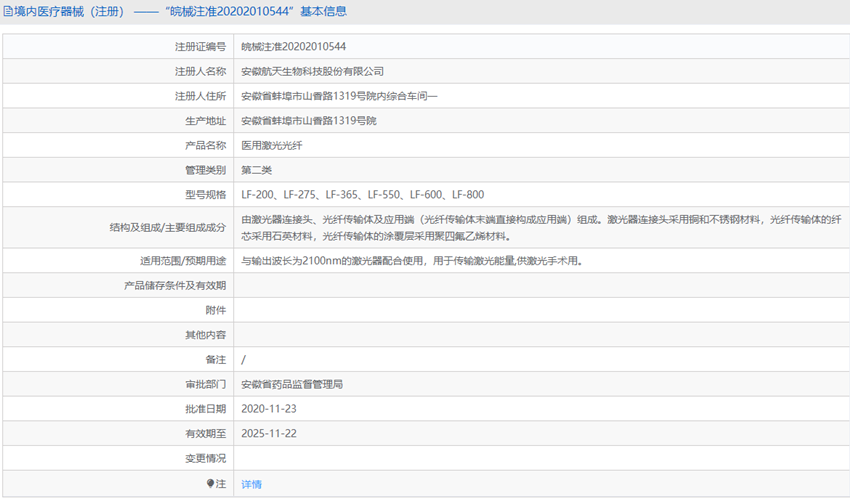Click the 批准日期 label
The height and width of the screenshot is (498, 850).
[x=205, y=409]
